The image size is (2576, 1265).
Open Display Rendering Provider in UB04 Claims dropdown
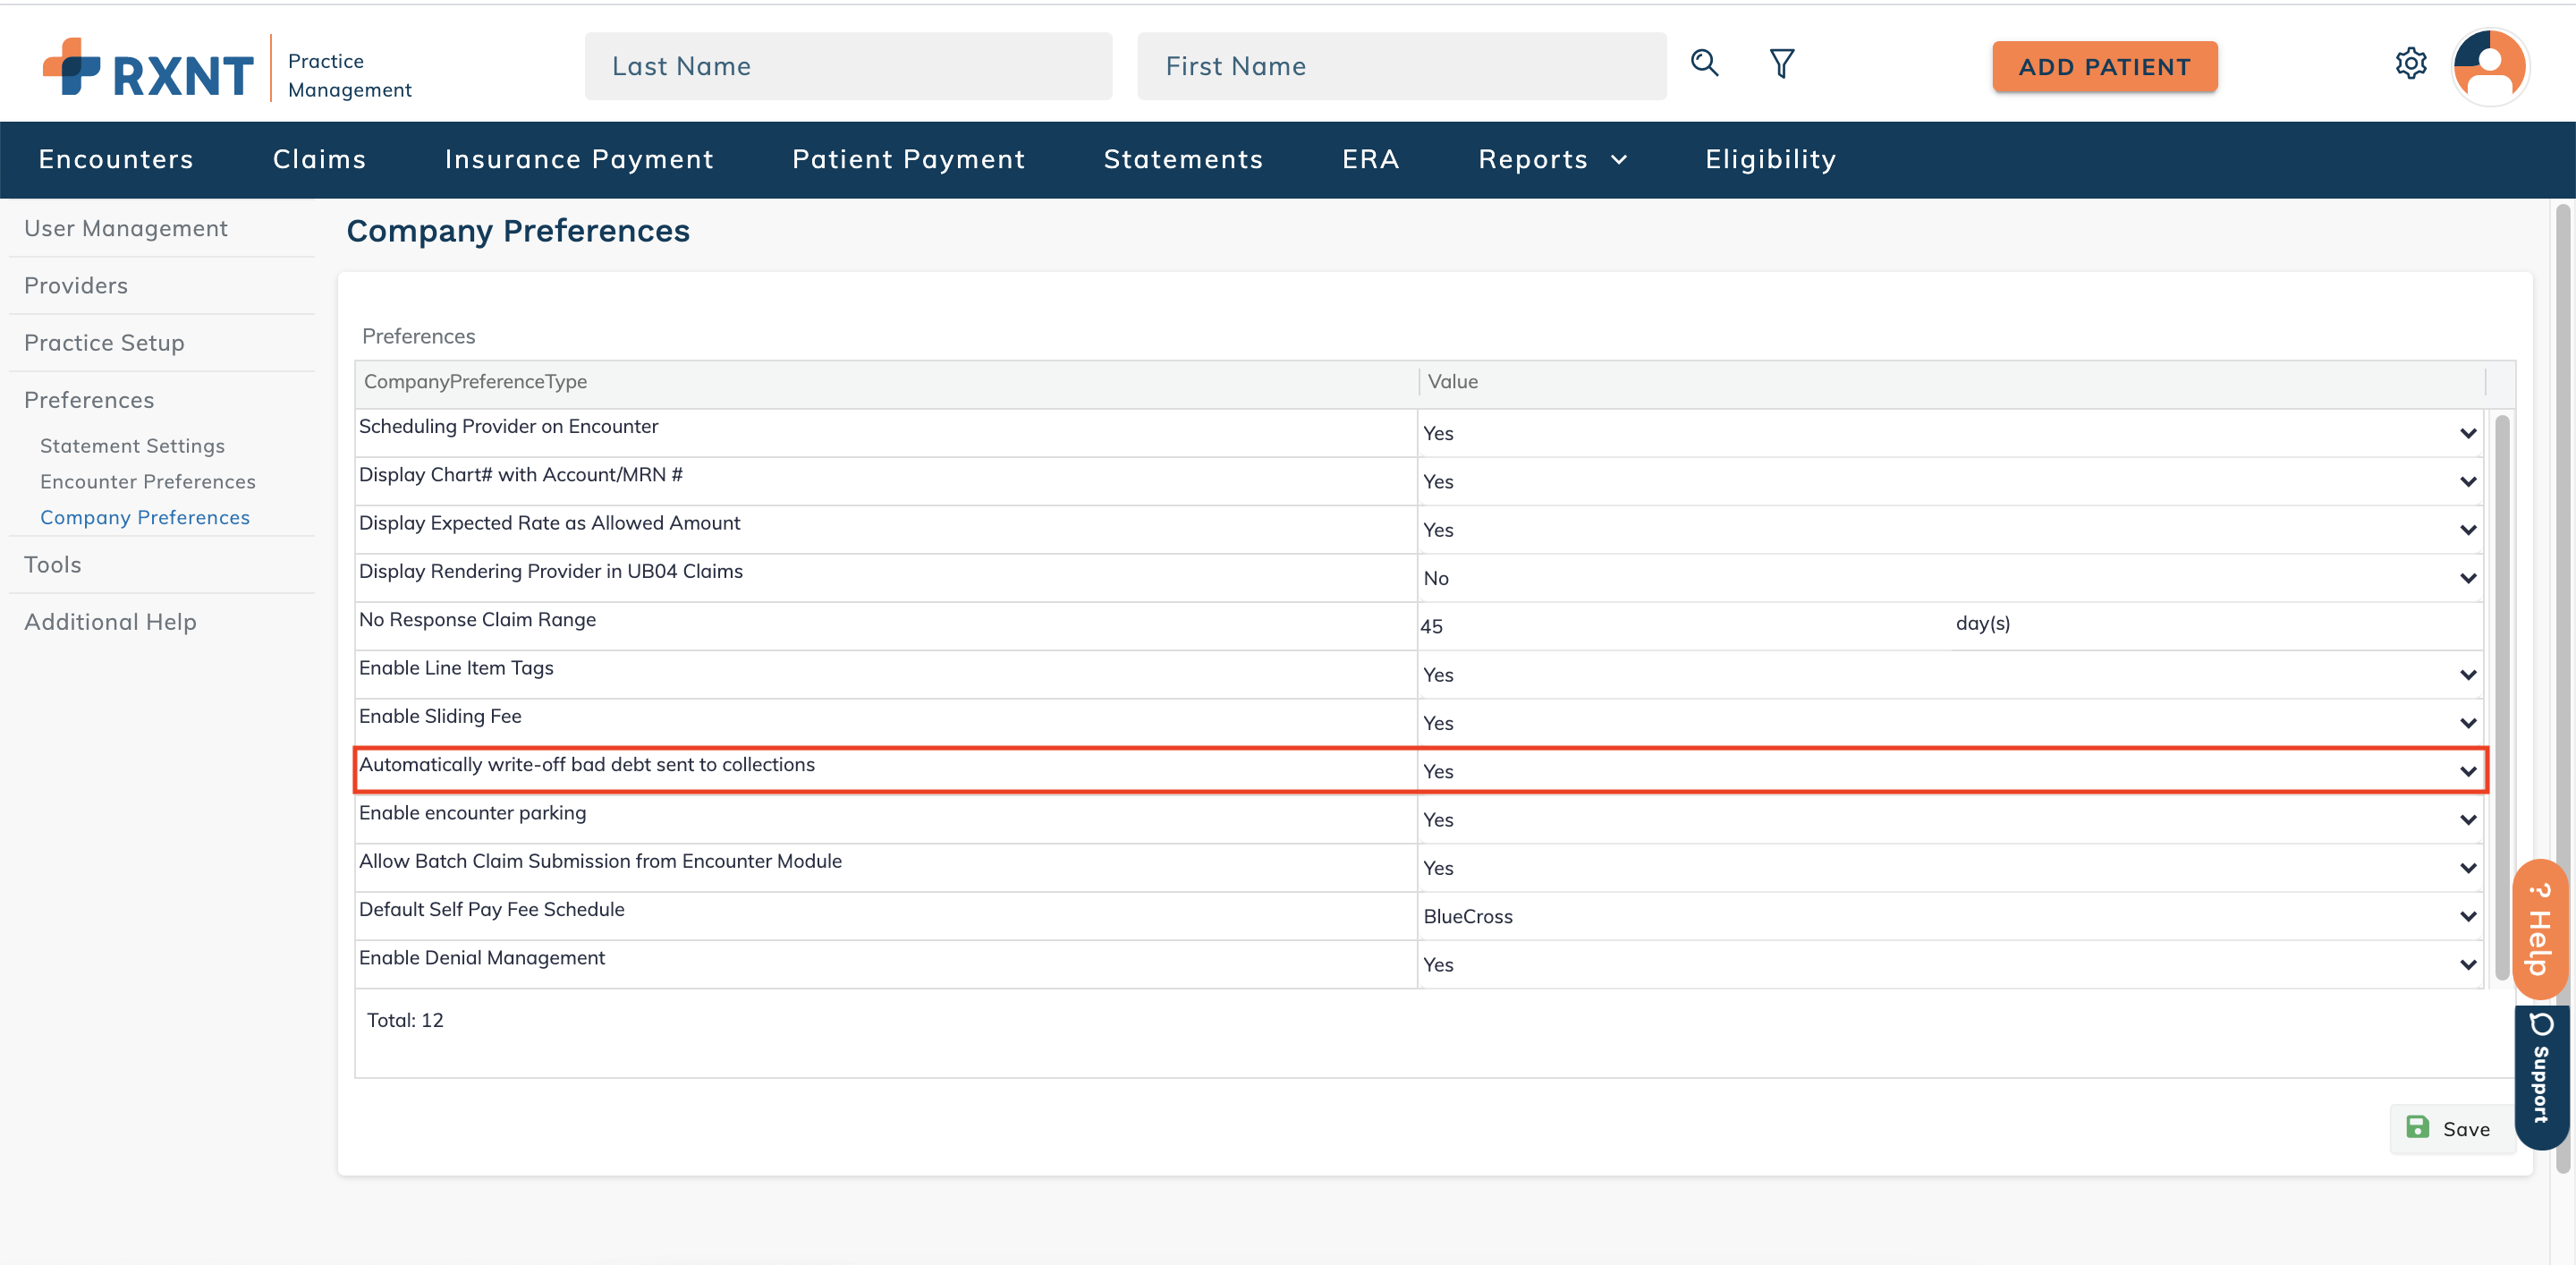click(1950, 578)
